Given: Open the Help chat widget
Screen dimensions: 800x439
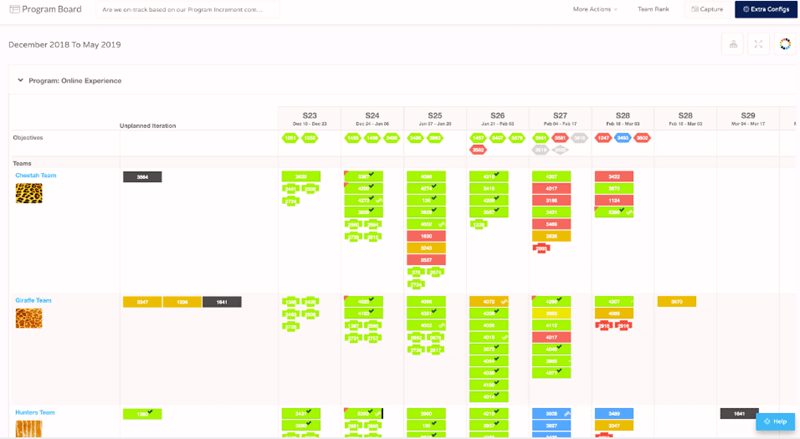Looking at the screenshot, I should coord(775,421).
